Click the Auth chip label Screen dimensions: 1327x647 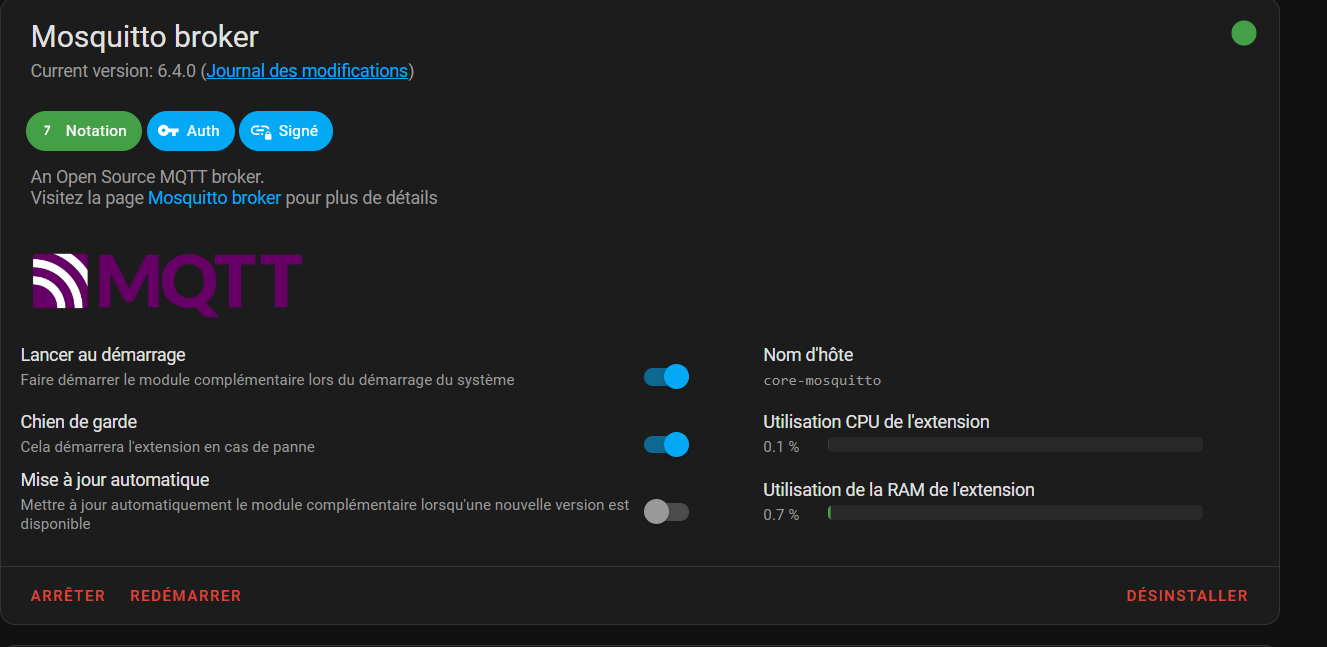(203, 131)
